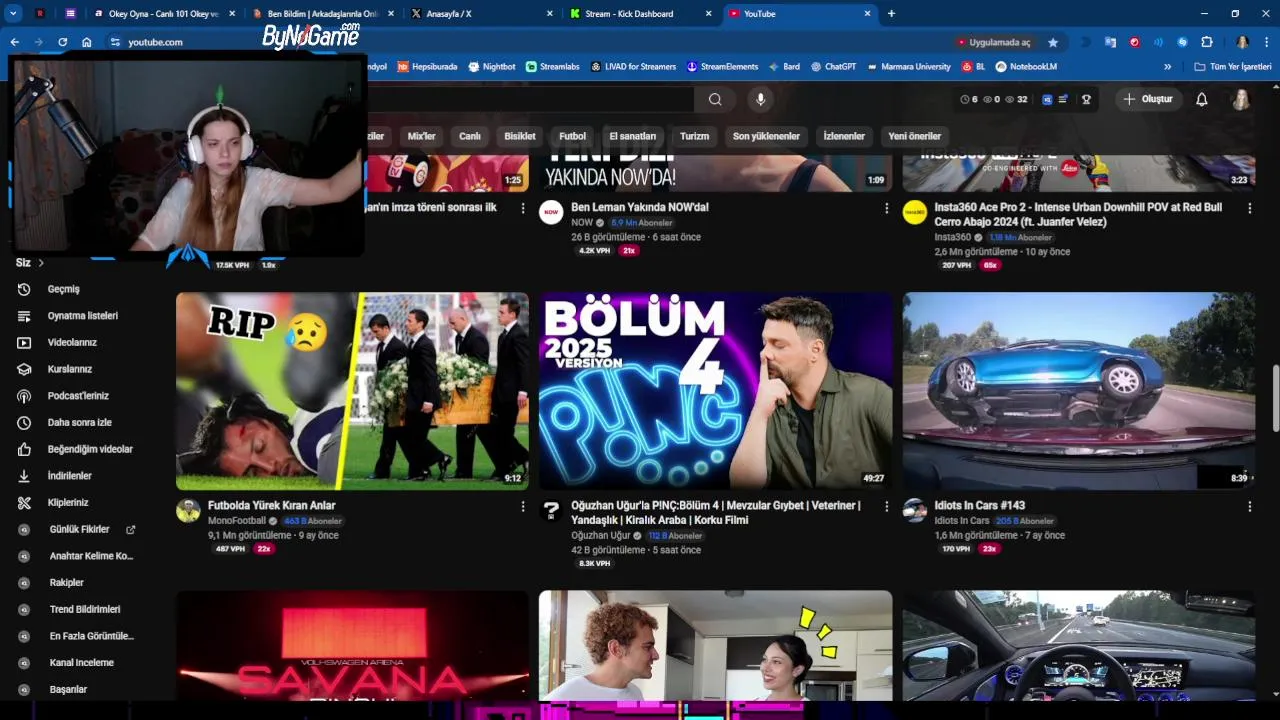Switch to Stream - Kick Dashboard tab

point(640,14)
